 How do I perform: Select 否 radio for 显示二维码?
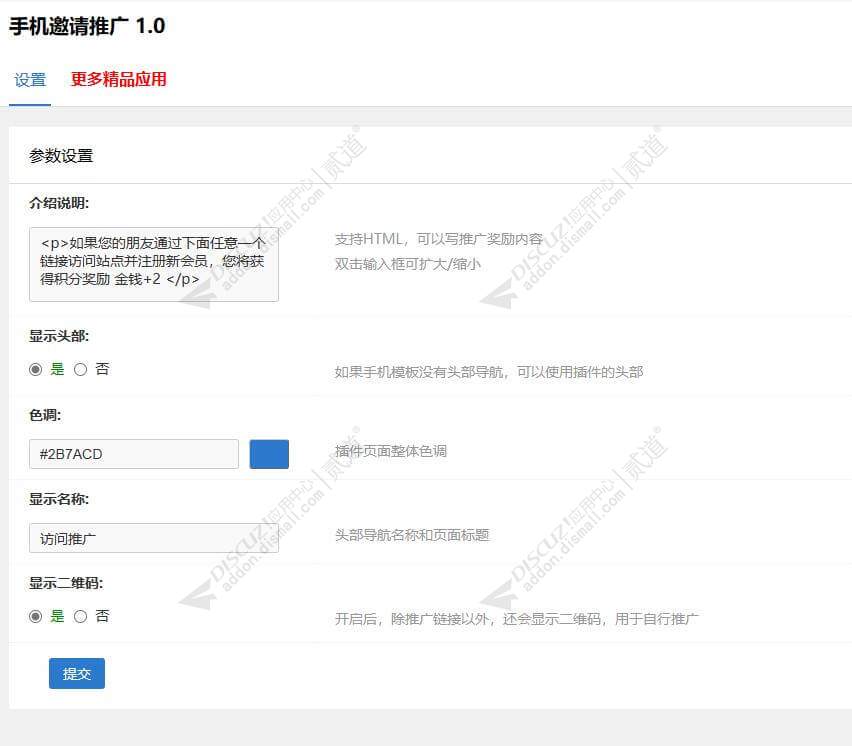coord(80,616)
